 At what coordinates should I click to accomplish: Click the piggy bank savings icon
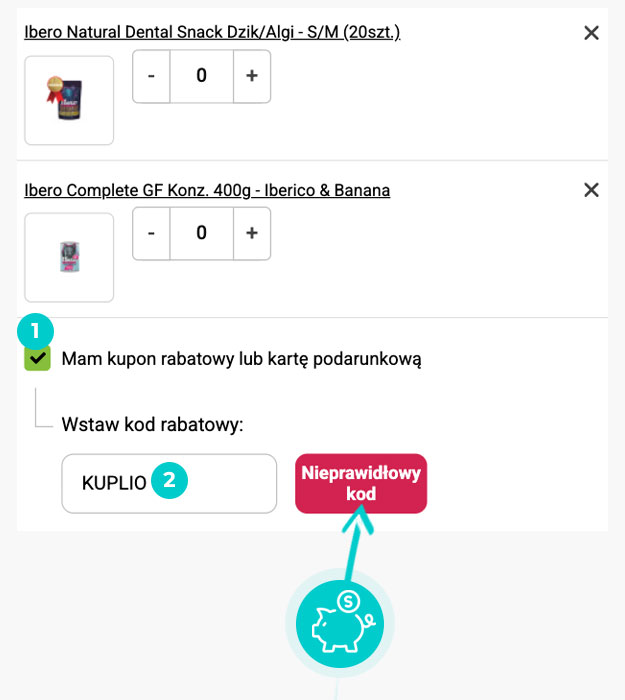[x=340, y=624]
